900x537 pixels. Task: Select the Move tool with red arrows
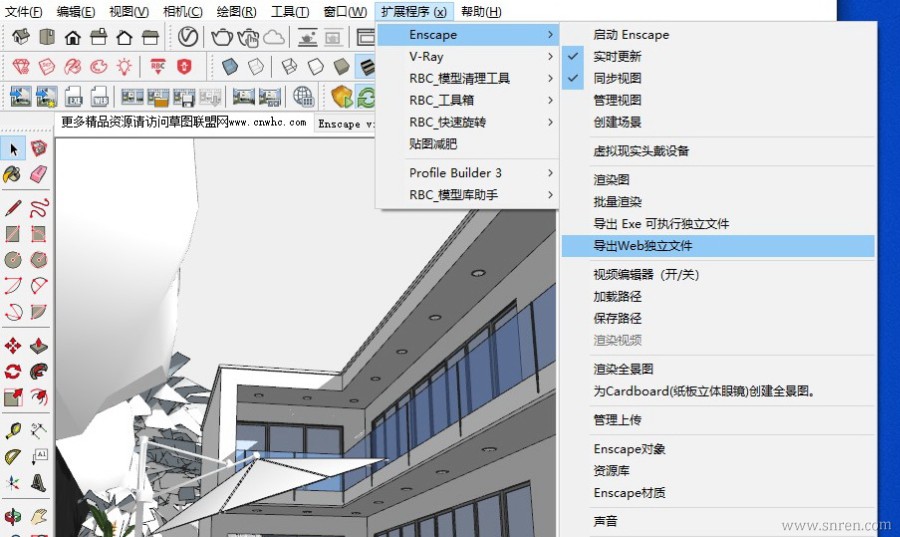pyautogui.click(x=13, y=345)
